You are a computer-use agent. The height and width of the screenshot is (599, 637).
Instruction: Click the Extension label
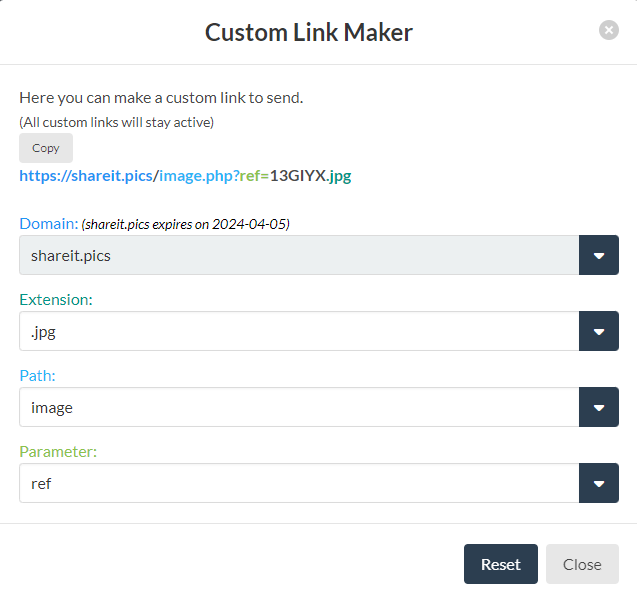56,300
